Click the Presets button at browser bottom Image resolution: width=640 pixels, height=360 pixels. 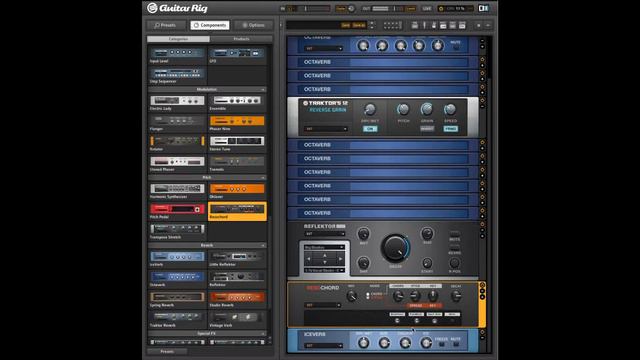(x=167, y=351)
